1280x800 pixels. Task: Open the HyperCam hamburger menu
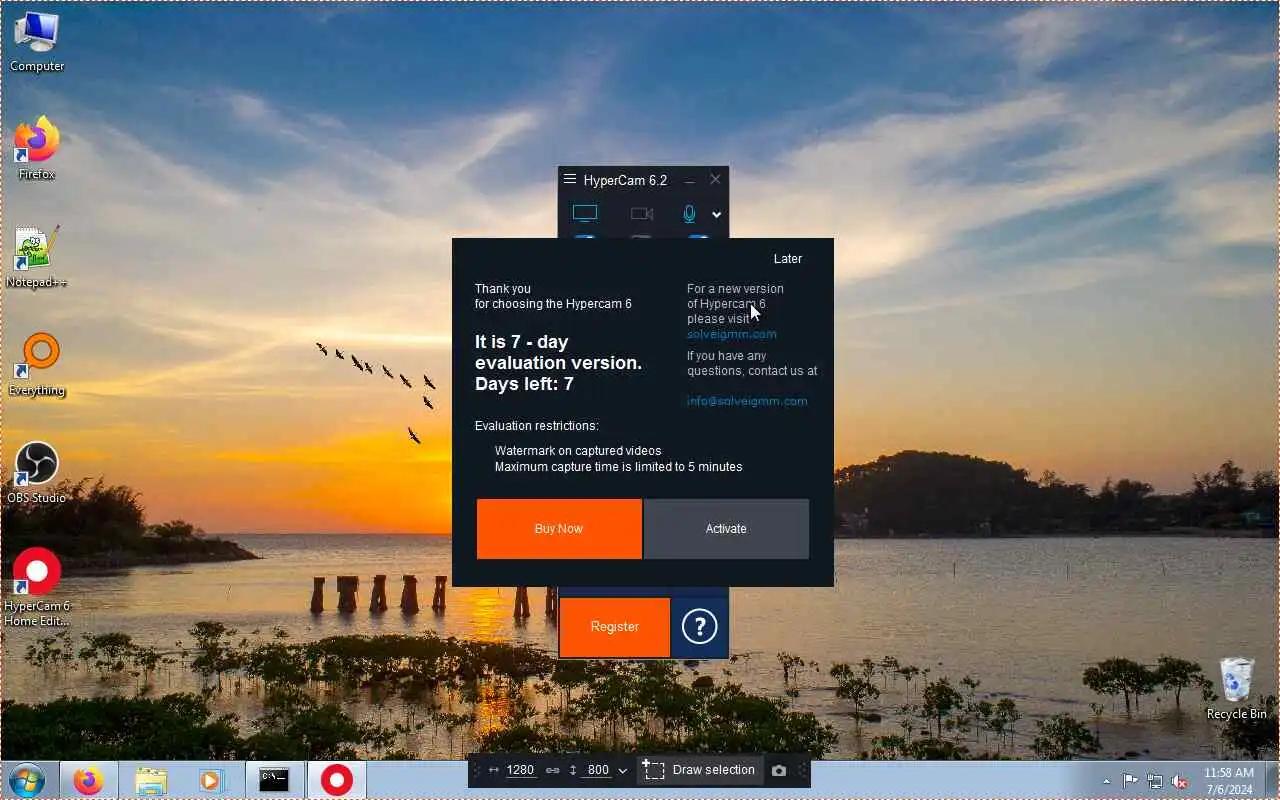coord(570,180)
